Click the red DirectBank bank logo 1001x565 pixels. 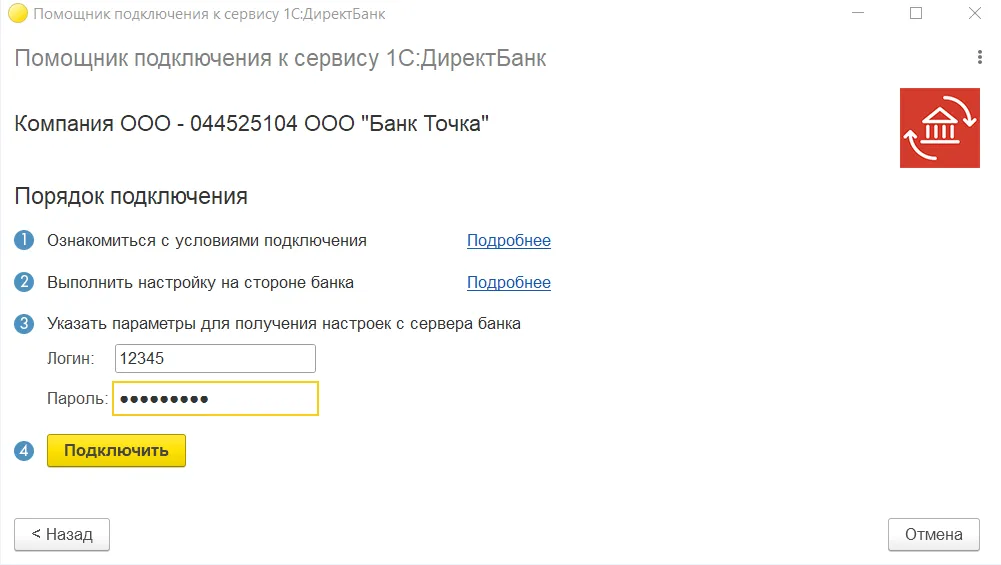click(x=939, y=128)
